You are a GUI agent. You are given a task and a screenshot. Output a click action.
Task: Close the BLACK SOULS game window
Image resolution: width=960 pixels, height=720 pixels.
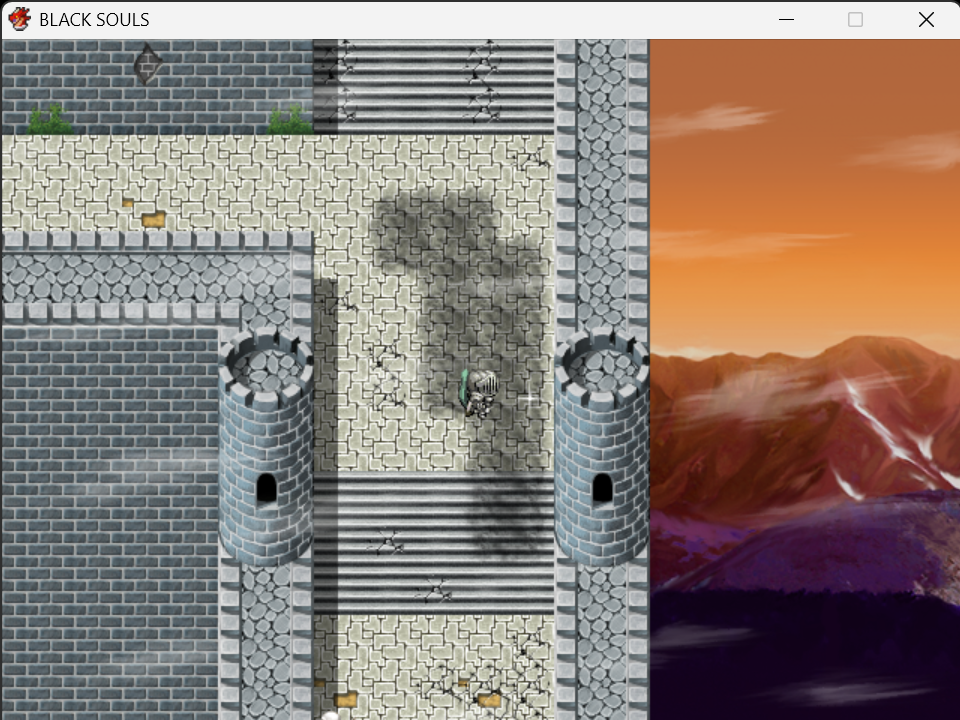coord(926,20)
